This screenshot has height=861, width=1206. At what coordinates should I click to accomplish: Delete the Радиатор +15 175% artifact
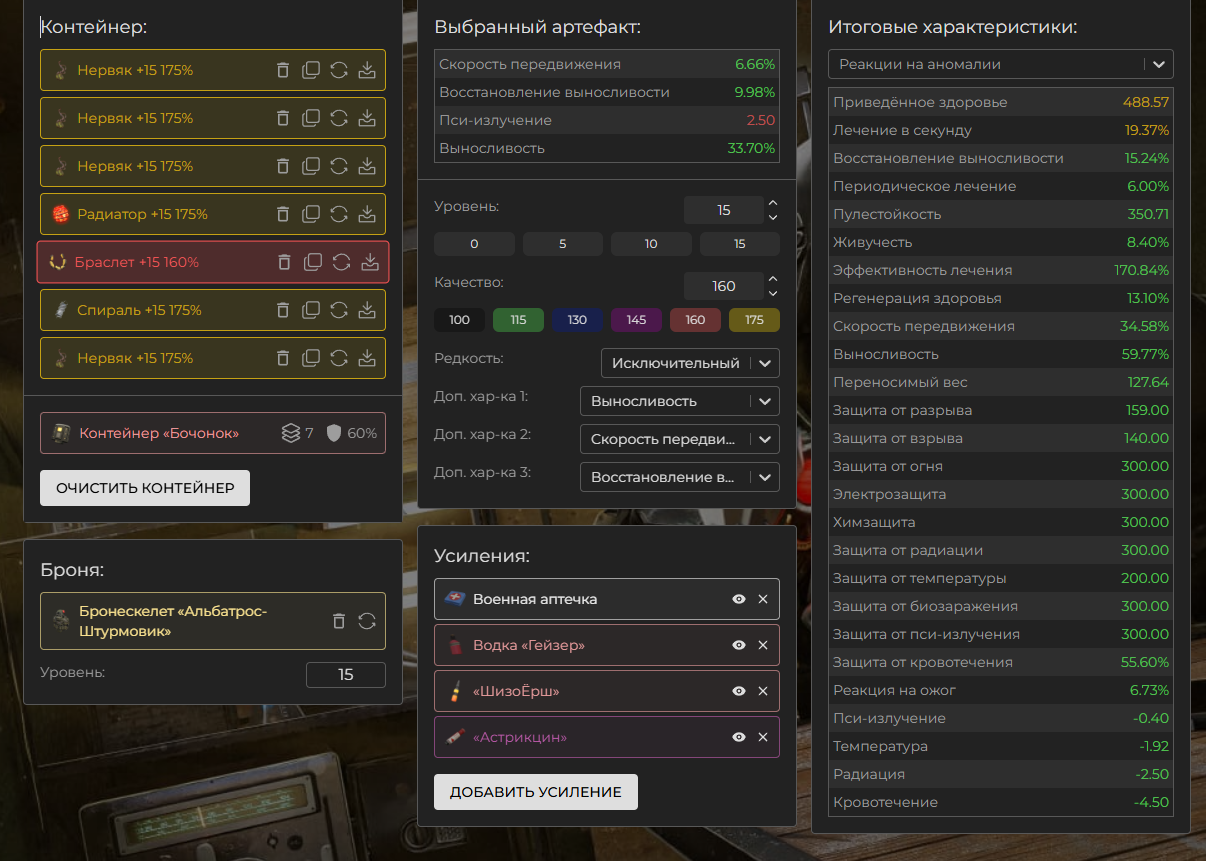tap(283, 214)
